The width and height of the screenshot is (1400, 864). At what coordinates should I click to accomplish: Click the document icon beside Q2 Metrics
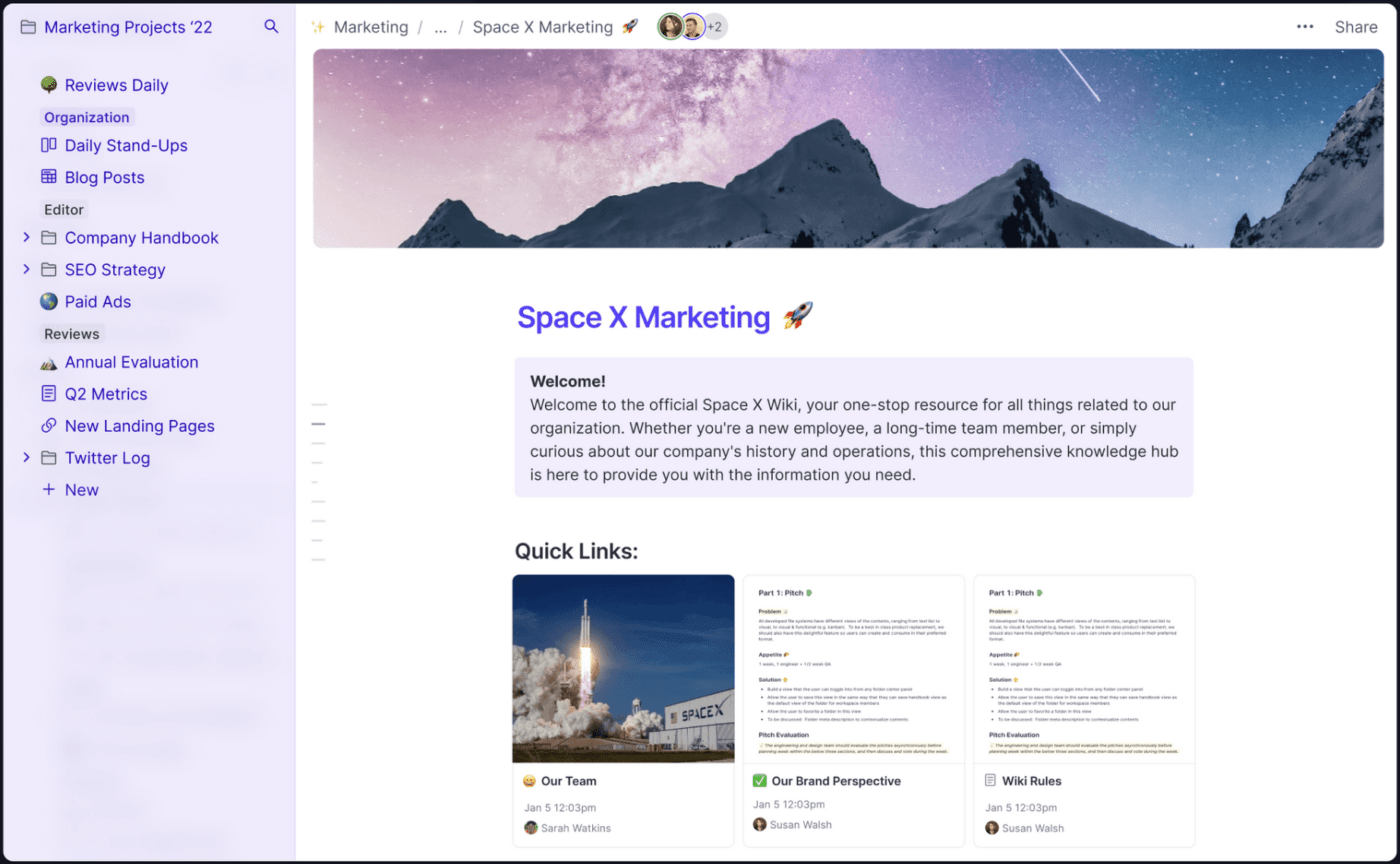[48, 394]
